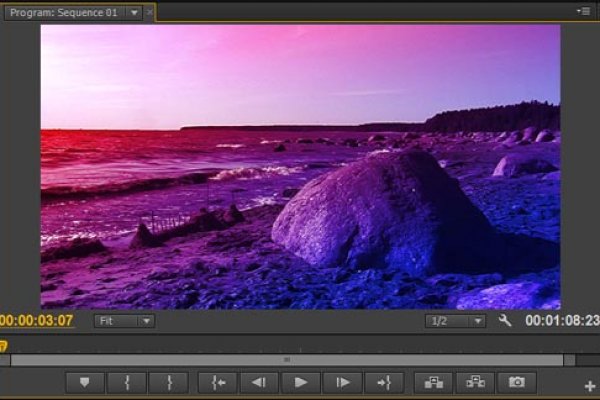Click the Lift button
The image size is (600, 400).
point(433,382)
